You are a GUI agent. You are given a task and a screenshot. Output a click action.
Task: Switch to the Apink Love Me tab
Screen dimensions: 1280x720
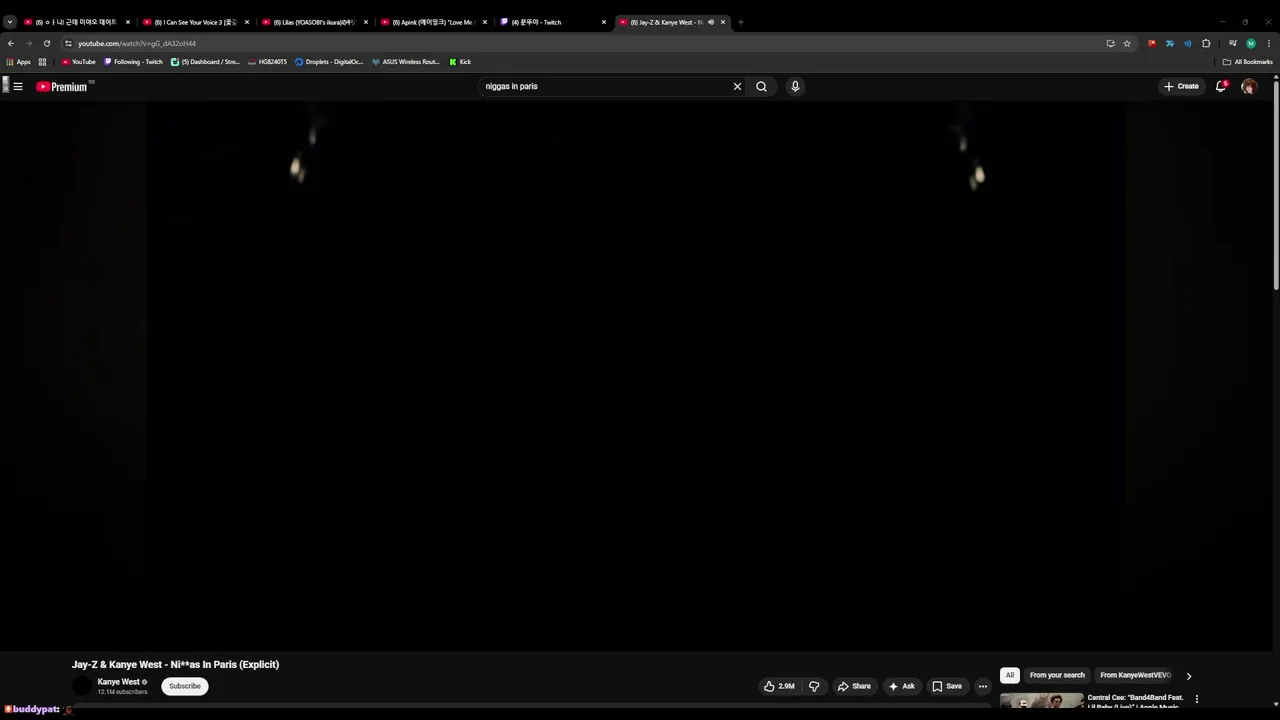tap(434, 22)
